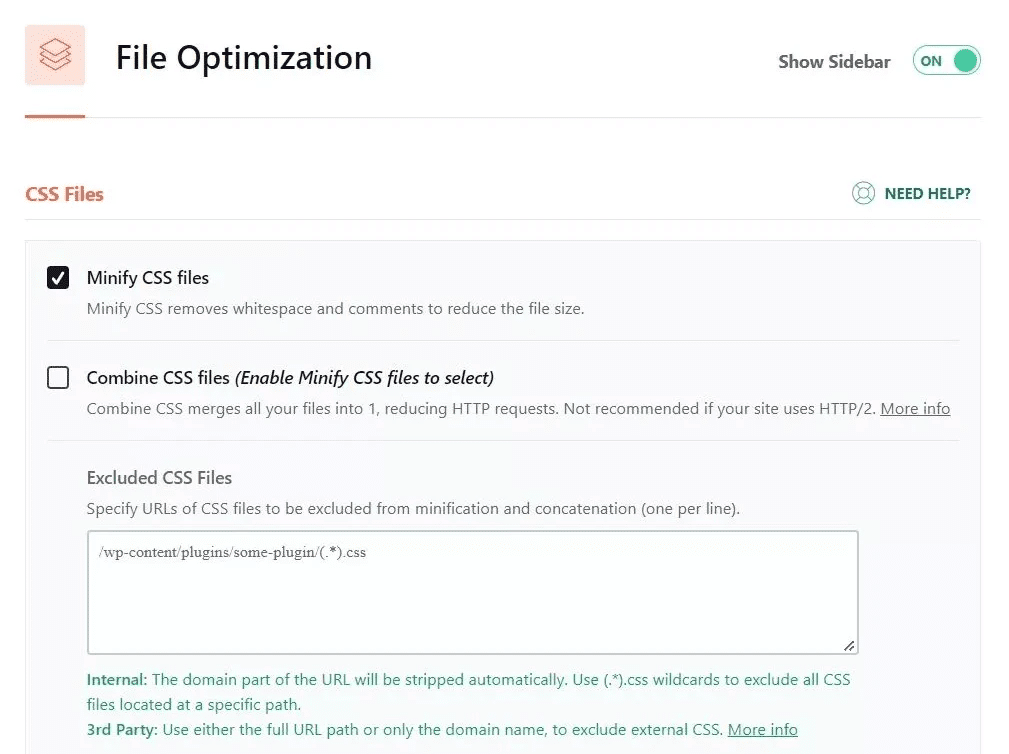Select the CSS Files section header
The height and width of the screenshot is (754, 1009).
(64, 193)
